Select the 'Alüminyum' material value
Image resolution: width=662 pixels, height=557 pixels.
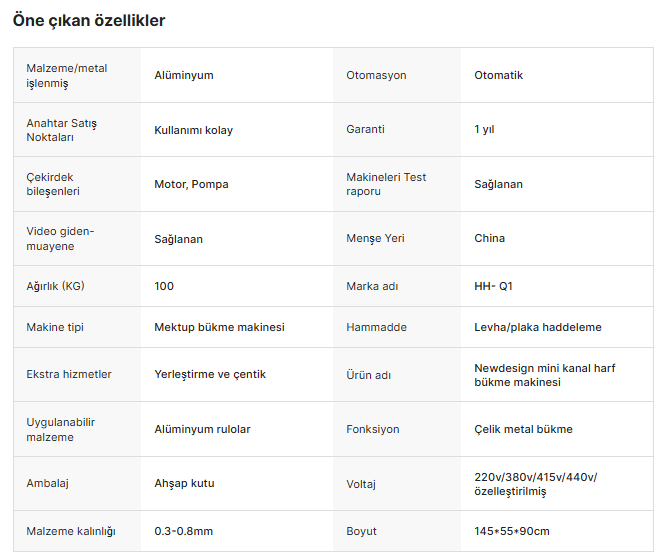tap(184, 75)
